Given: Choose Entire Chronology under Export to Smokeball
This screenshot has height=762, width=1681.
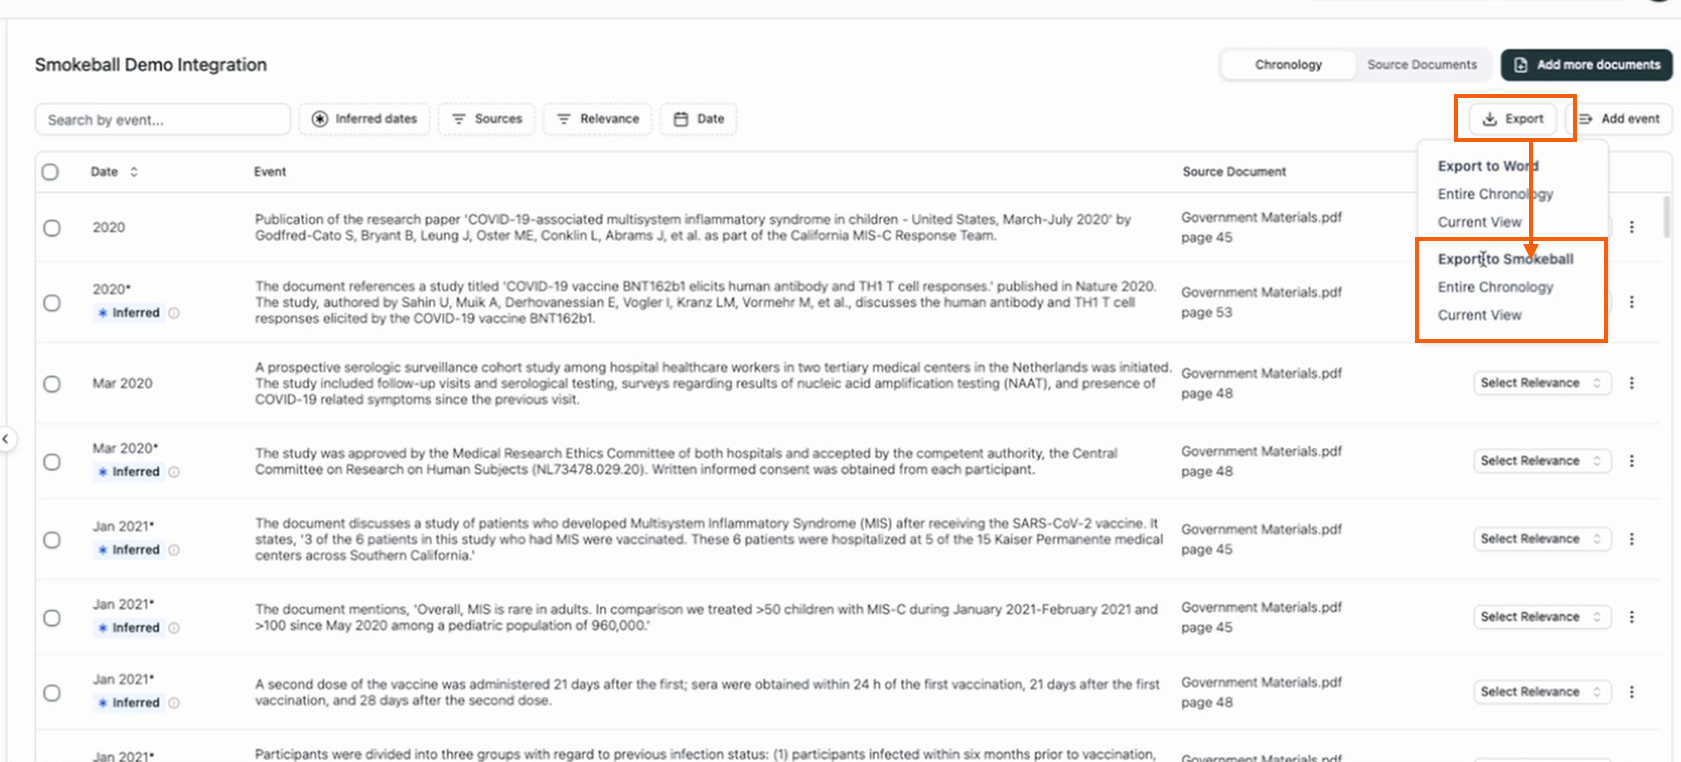Looking at the screenshot, I should point(1495,287).
